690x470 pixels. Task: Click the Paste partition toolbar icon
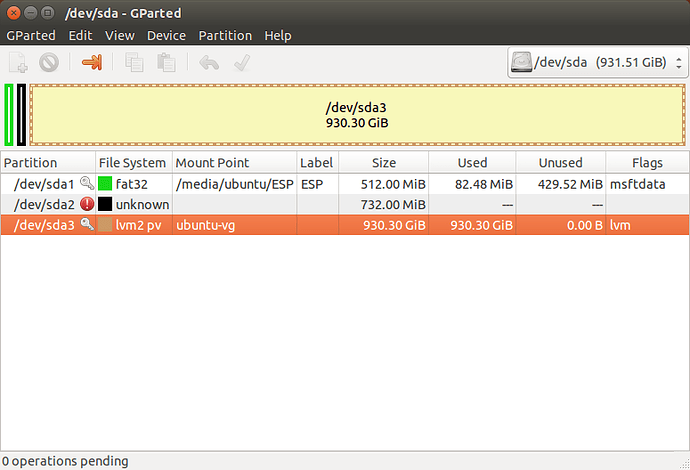coord(166,62)
